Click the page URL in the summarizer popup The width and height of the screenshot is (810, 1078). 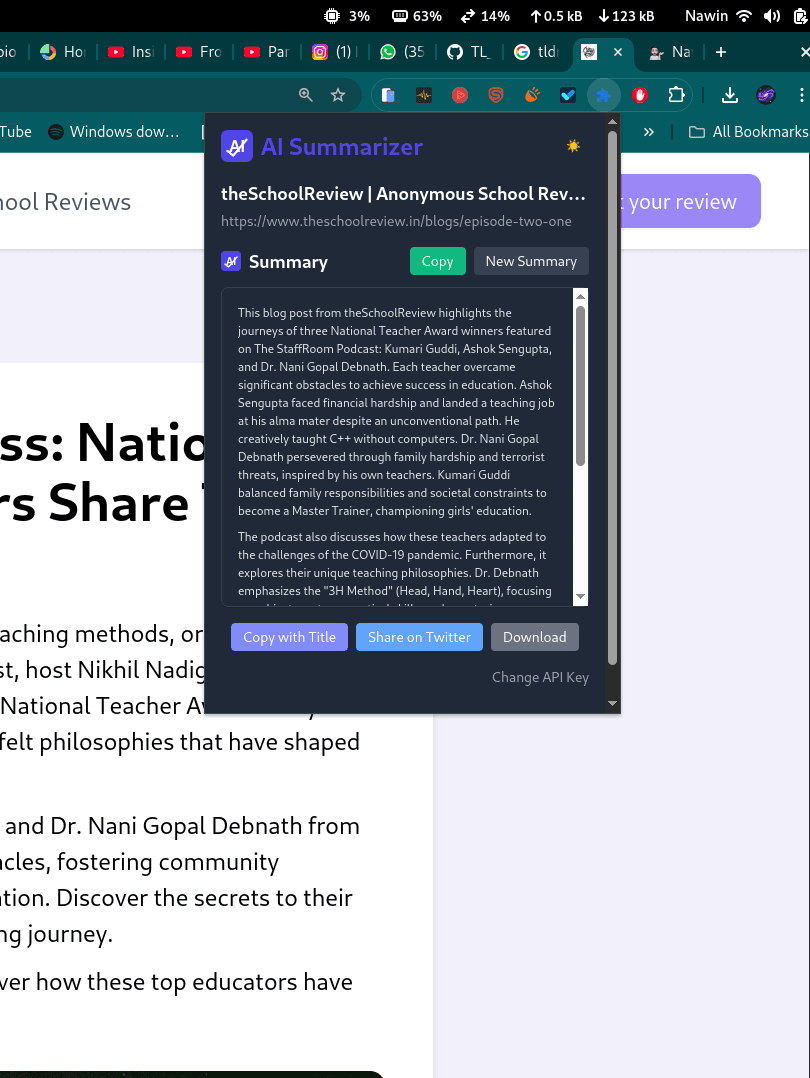coord(396,221)
